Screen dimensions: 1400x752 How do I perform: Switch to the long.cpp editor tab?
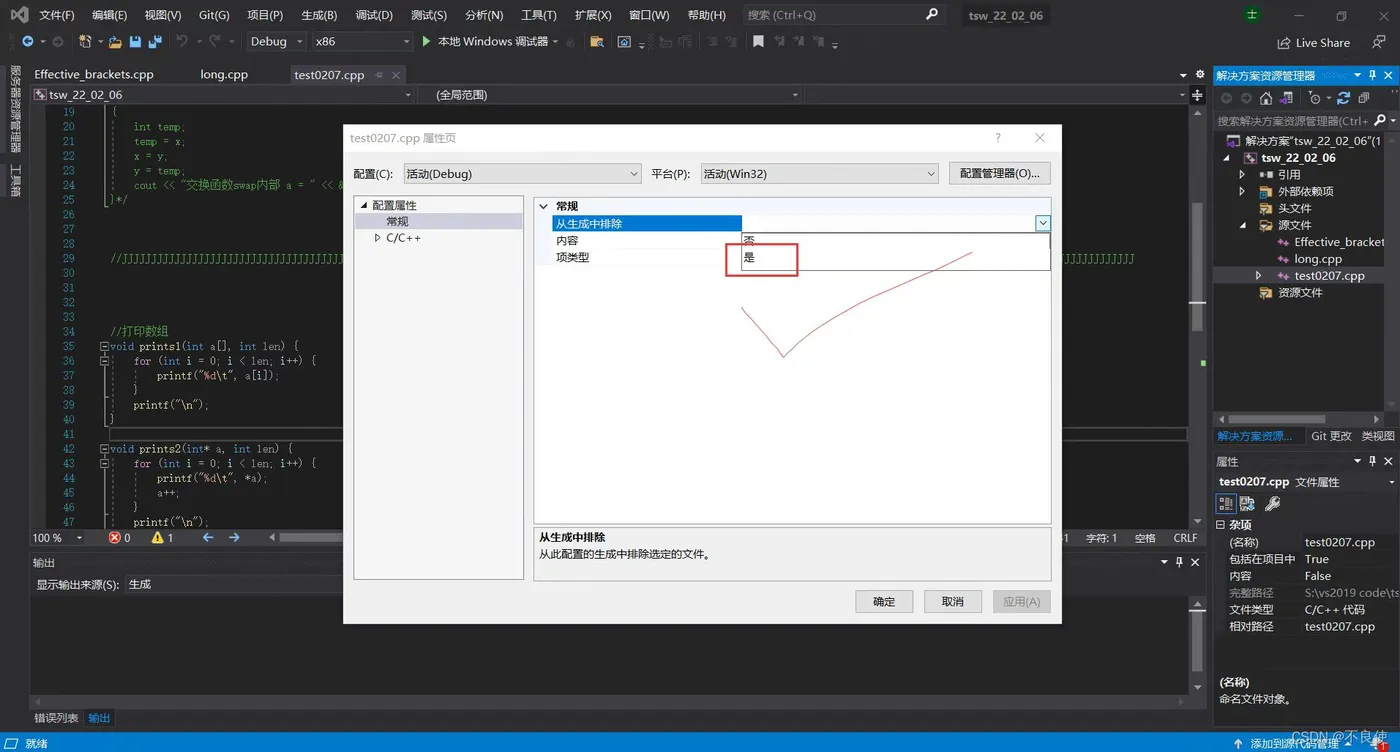pyautogui.click(x=224, y=75)
